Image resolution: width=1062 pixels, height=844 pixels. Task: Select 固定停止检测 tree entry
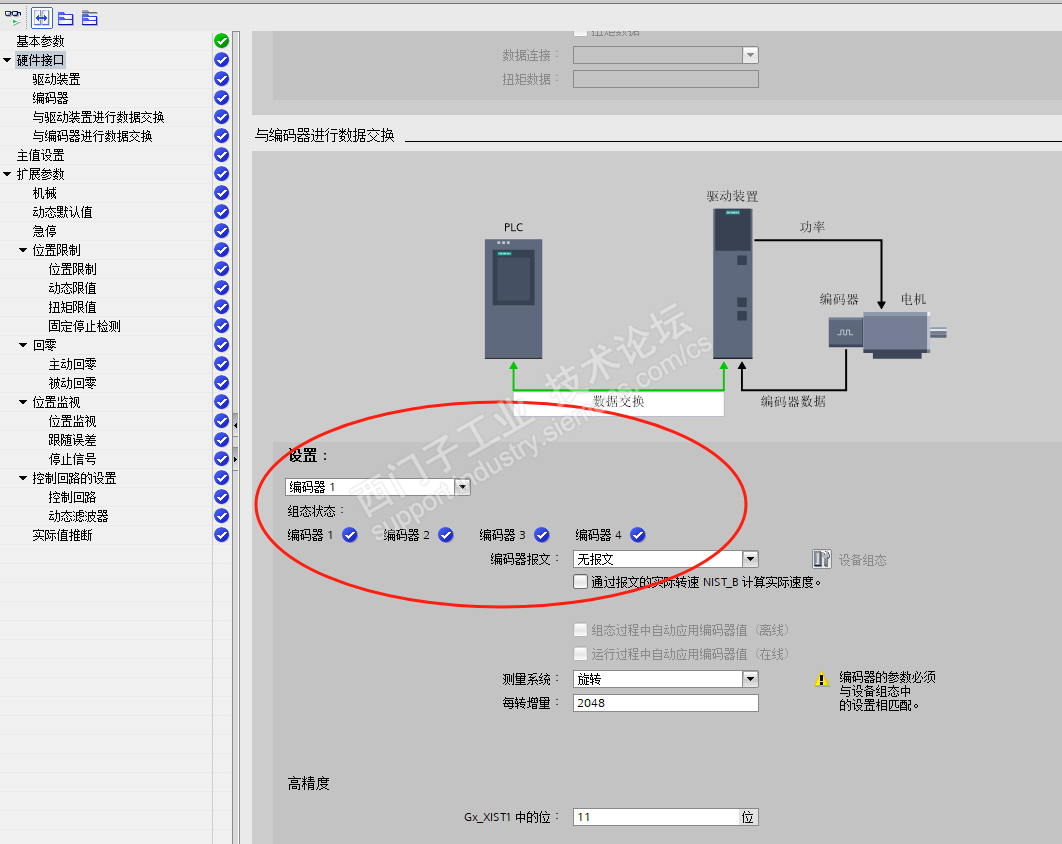point(85,326)
